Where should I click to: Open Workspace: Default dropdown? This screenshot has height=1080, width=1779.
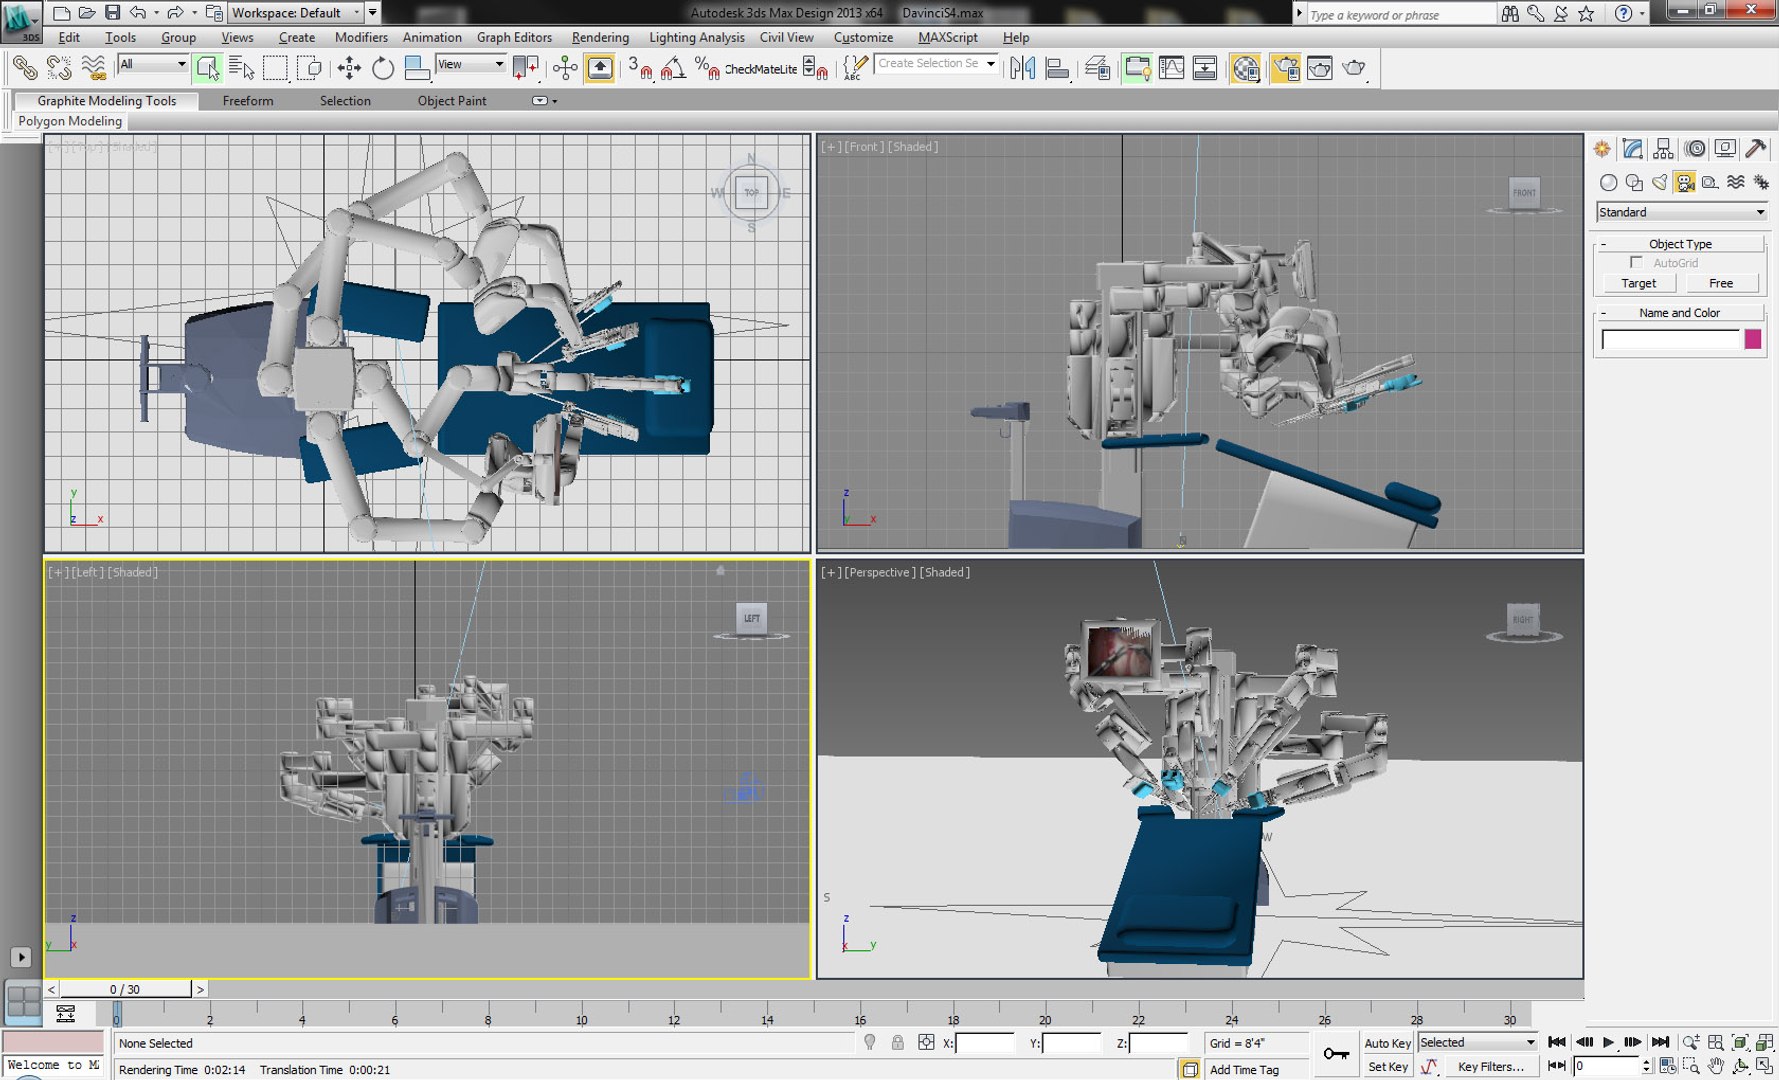coord(296,13)
